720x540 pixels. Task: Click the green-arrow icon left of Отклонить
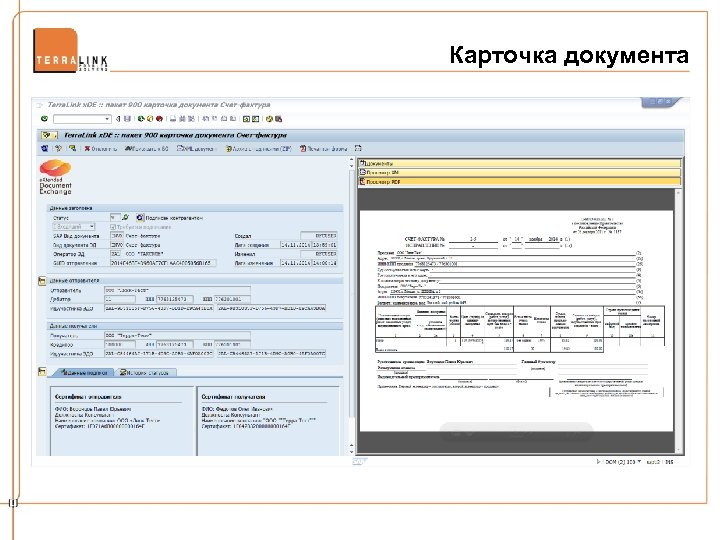(72, 149)
